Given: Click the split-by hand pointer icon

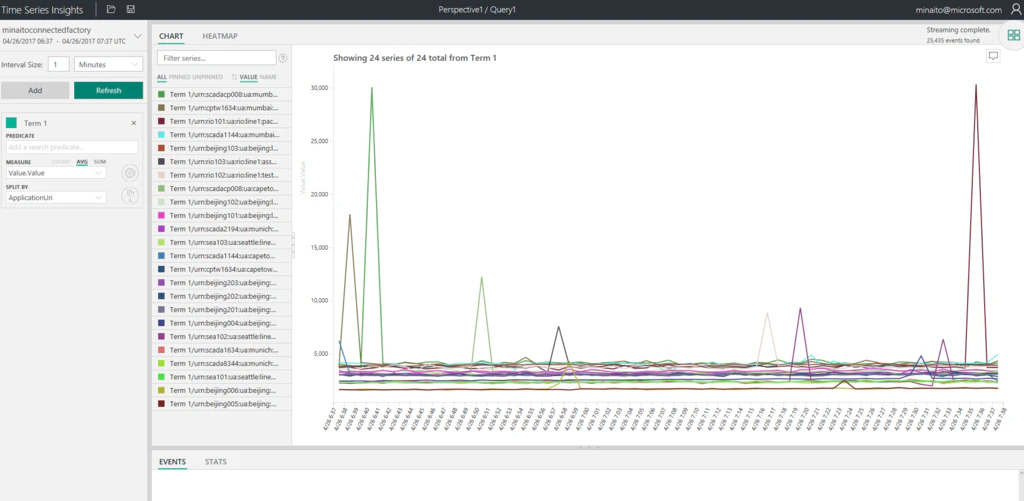Looking at the screenshot, I should [130, 196].
